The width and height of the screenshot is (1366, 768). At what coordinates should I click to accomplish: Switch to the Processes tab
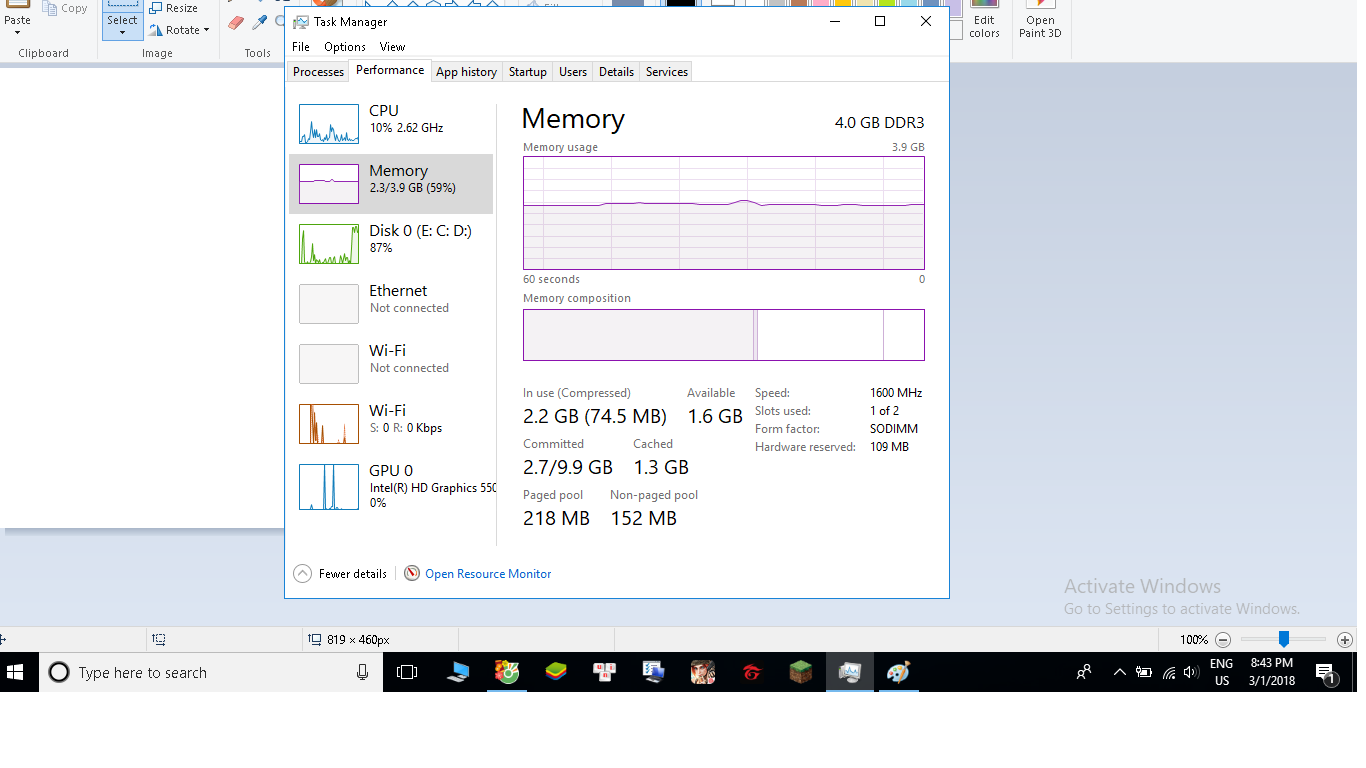(x=318, y=72)
